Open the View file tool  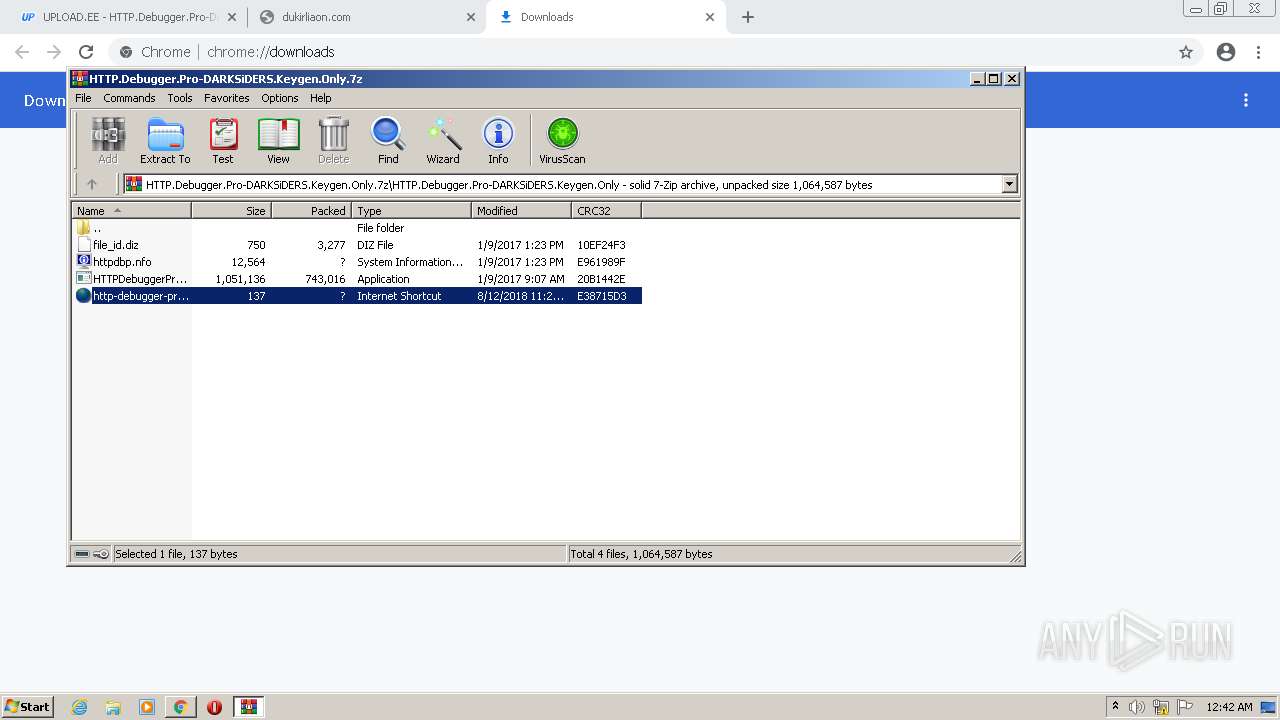tap(278, 140)
